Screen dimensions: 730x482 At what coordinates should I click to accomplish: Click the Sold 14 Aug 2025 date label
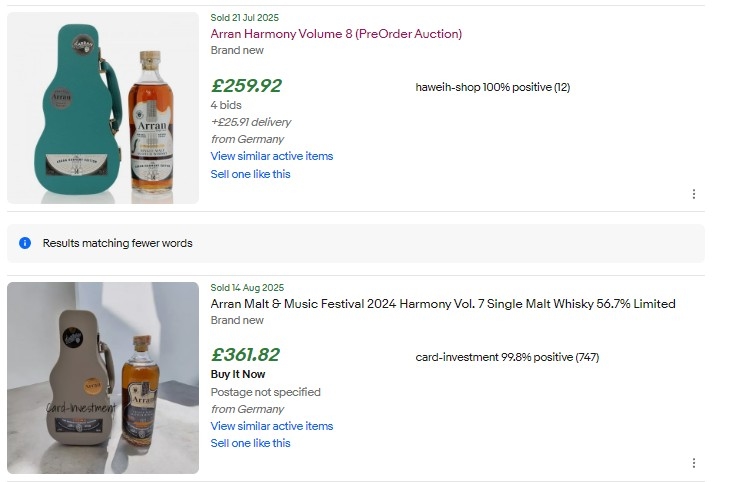point(247,288)
